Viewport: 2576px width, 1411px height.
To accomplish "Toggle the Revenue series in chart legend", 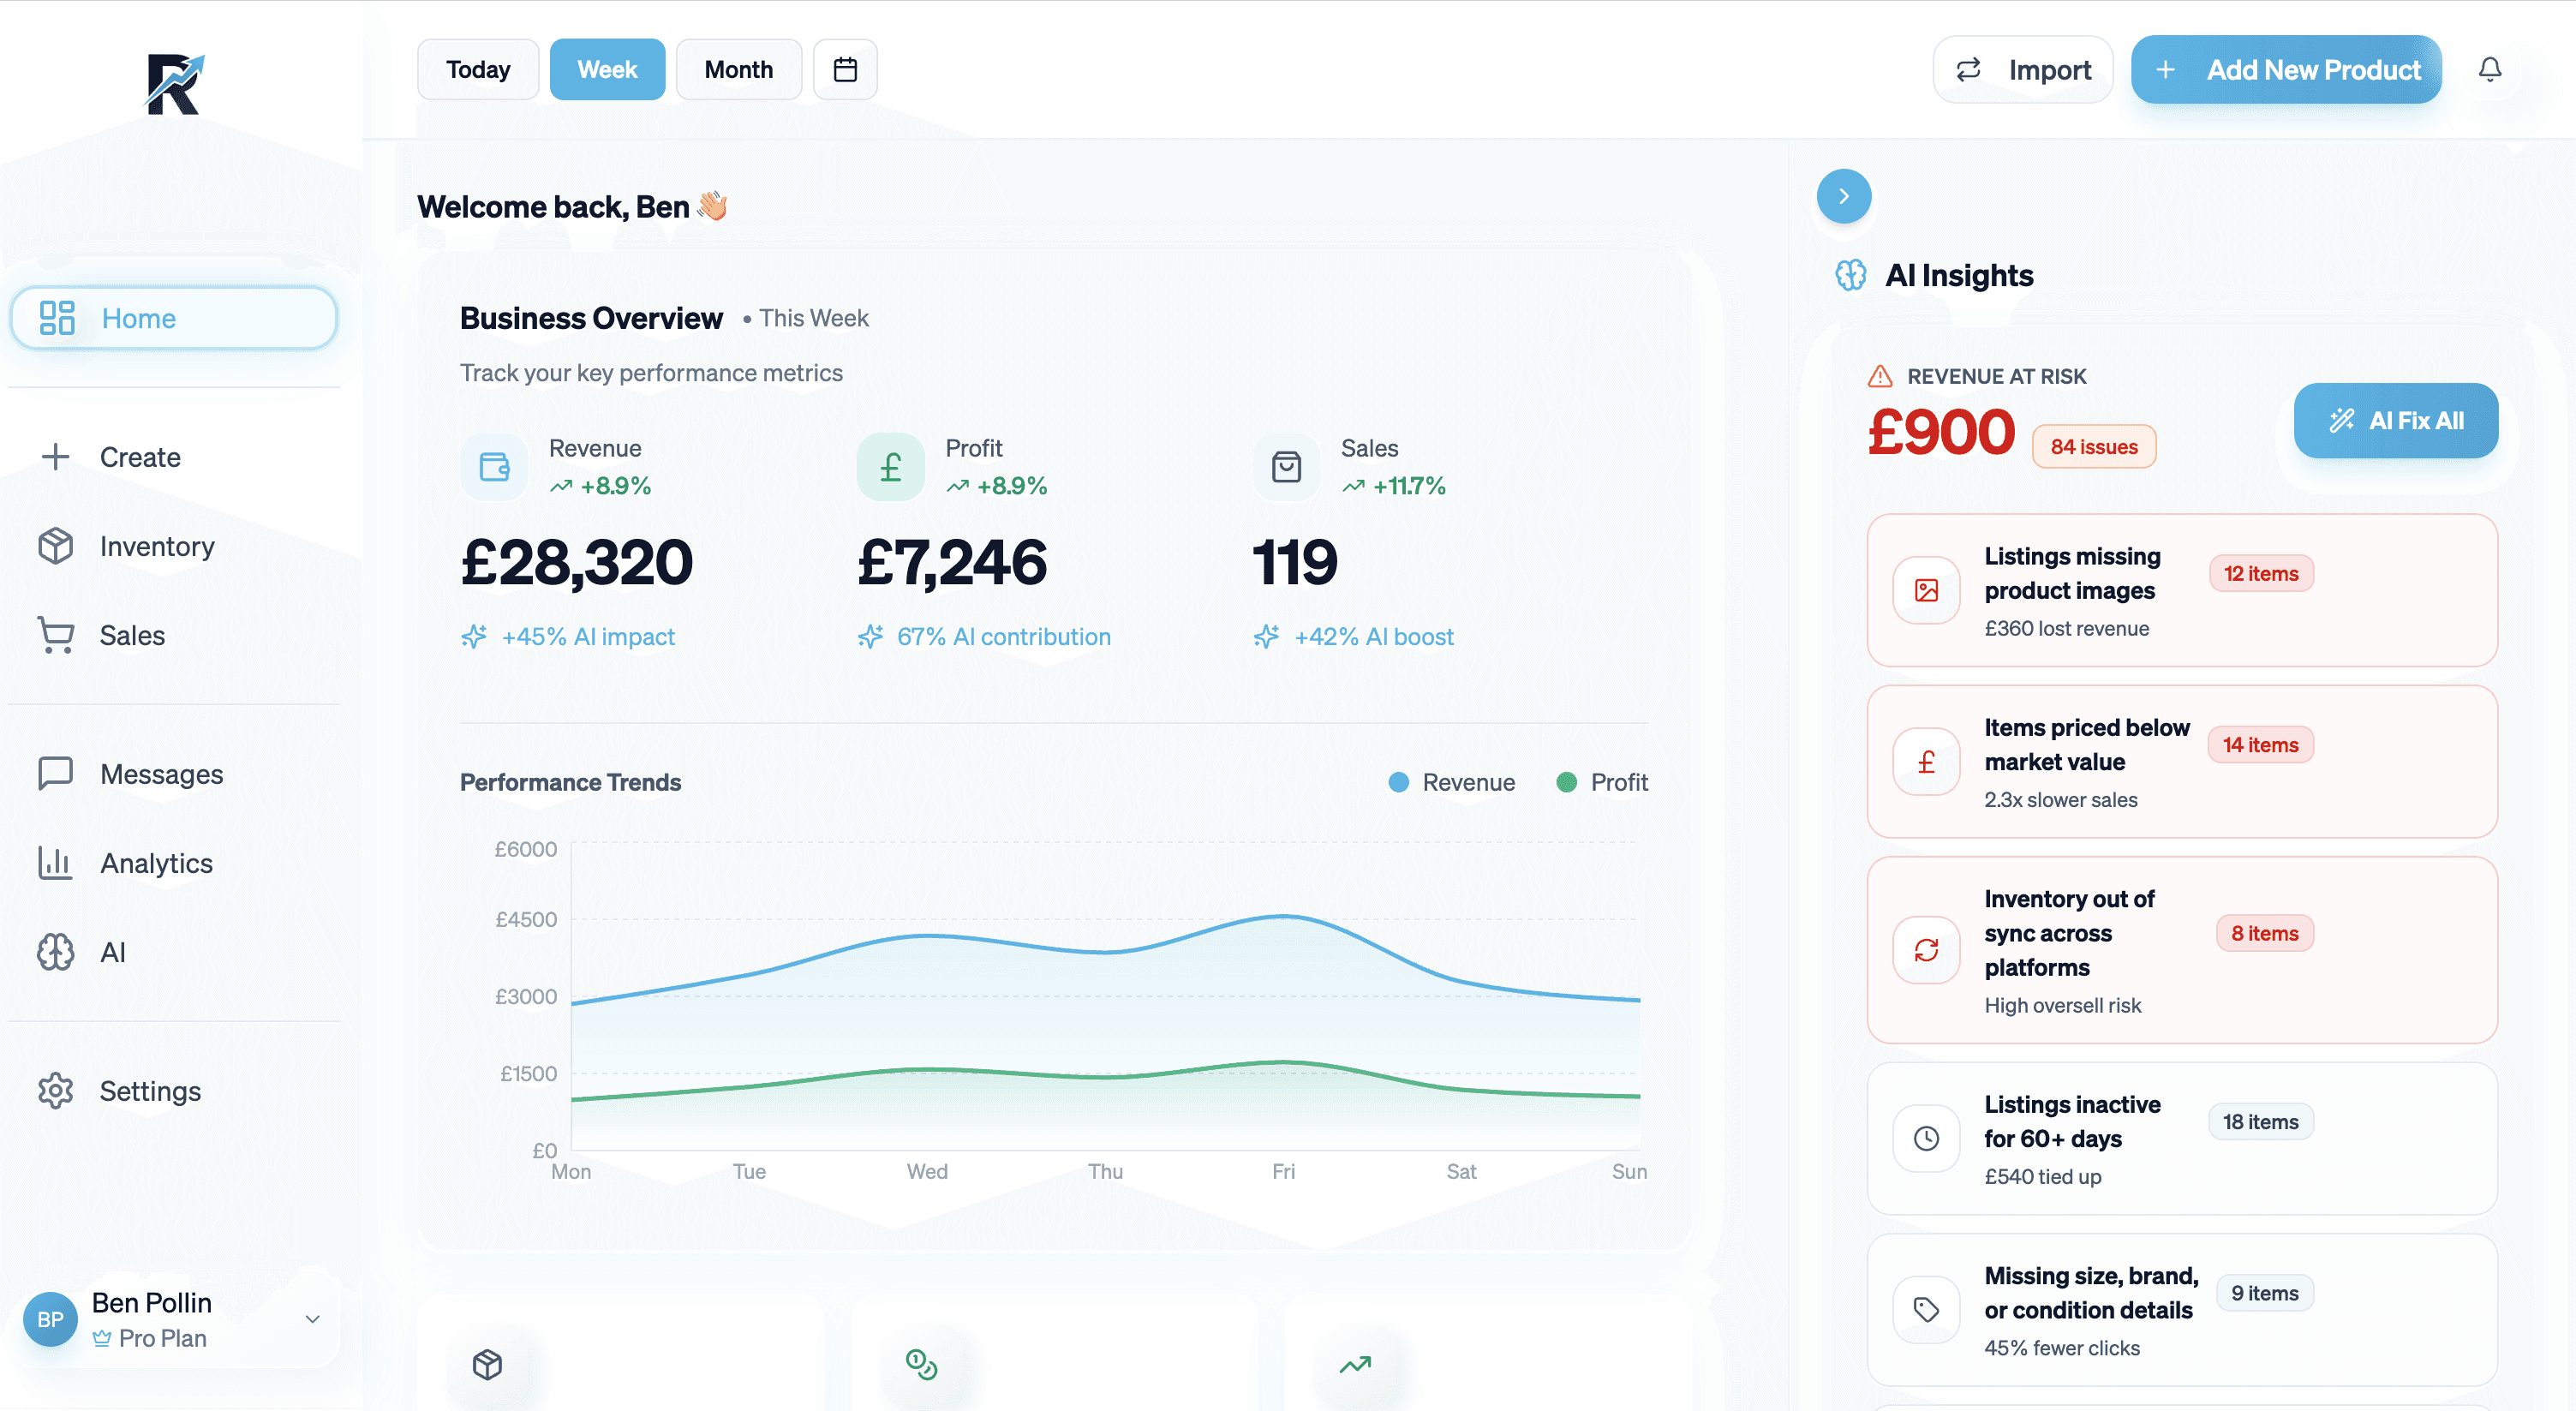I will [x=1452, y=782].
